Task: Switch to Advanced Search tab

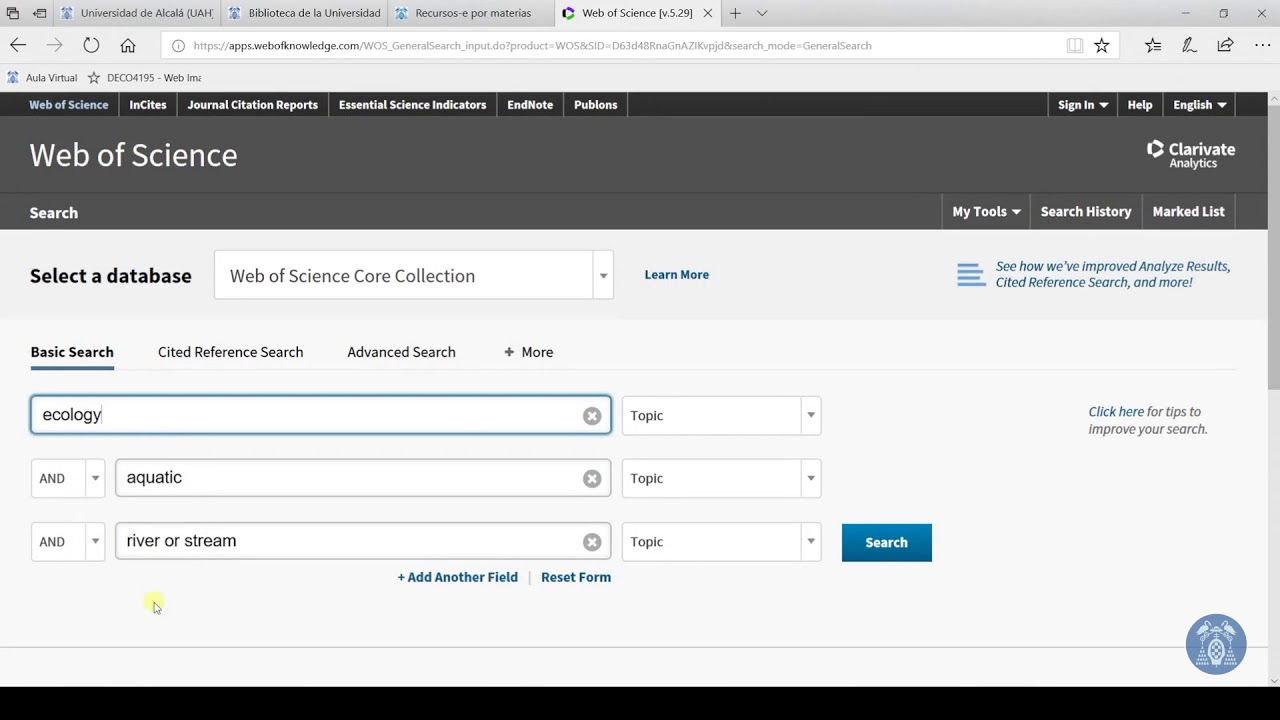Action: click(401, 352)
